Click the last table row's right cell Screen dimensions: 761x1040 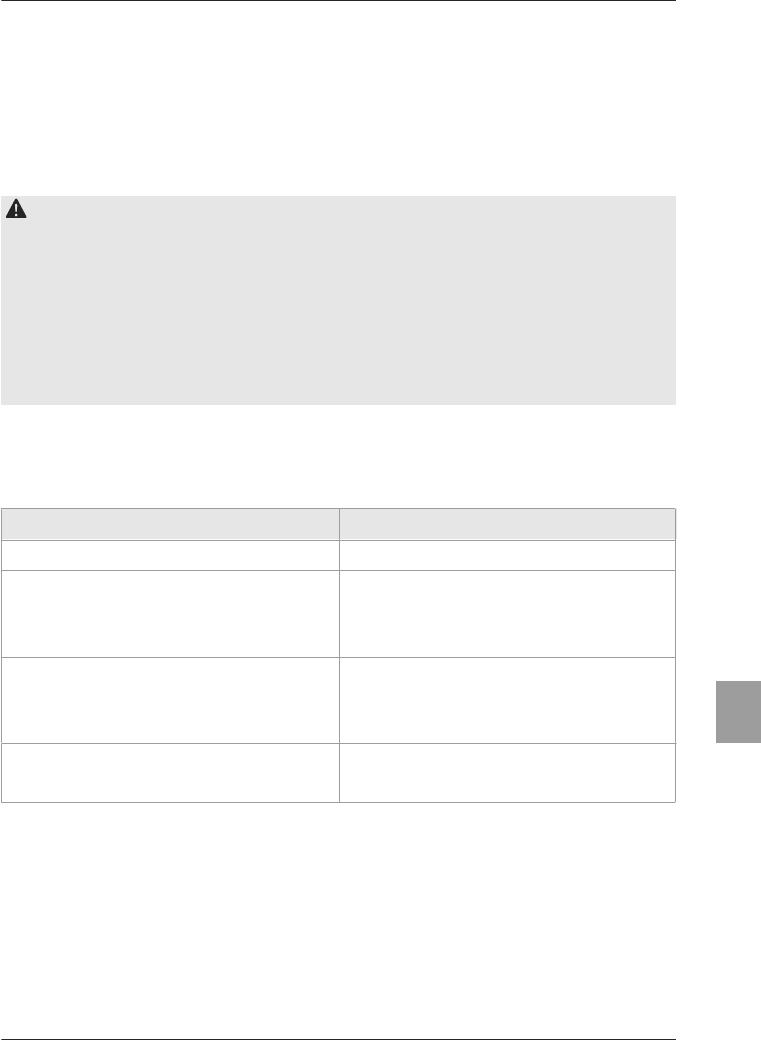point(508,773)
